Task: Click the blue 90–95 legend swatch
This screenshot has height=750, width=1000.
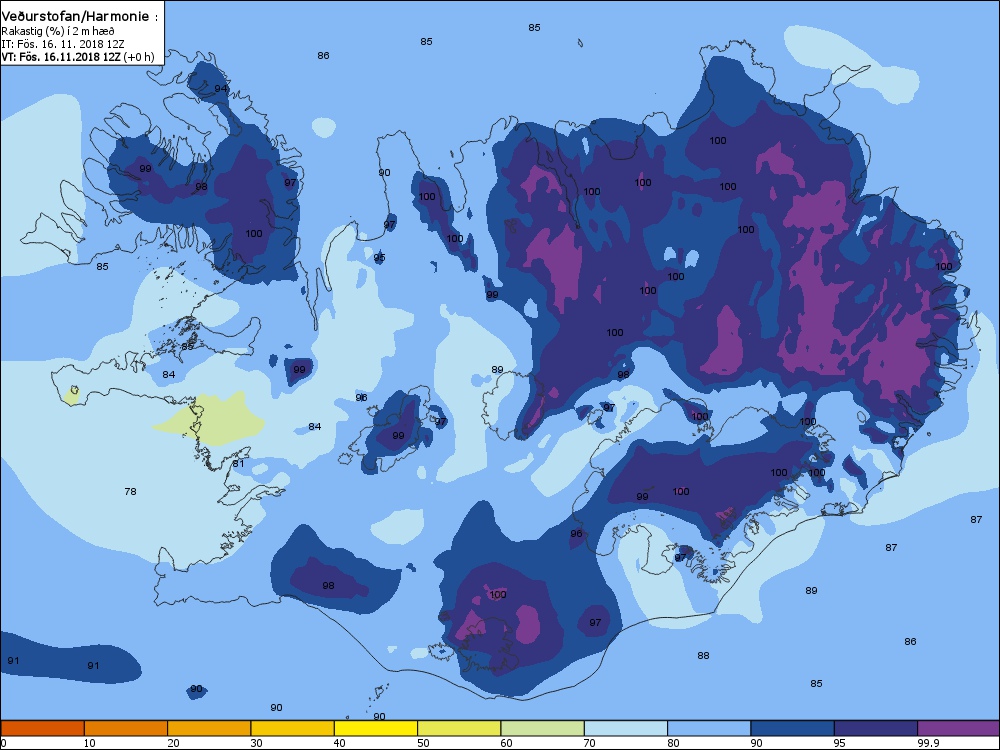Action: (793, 728)
